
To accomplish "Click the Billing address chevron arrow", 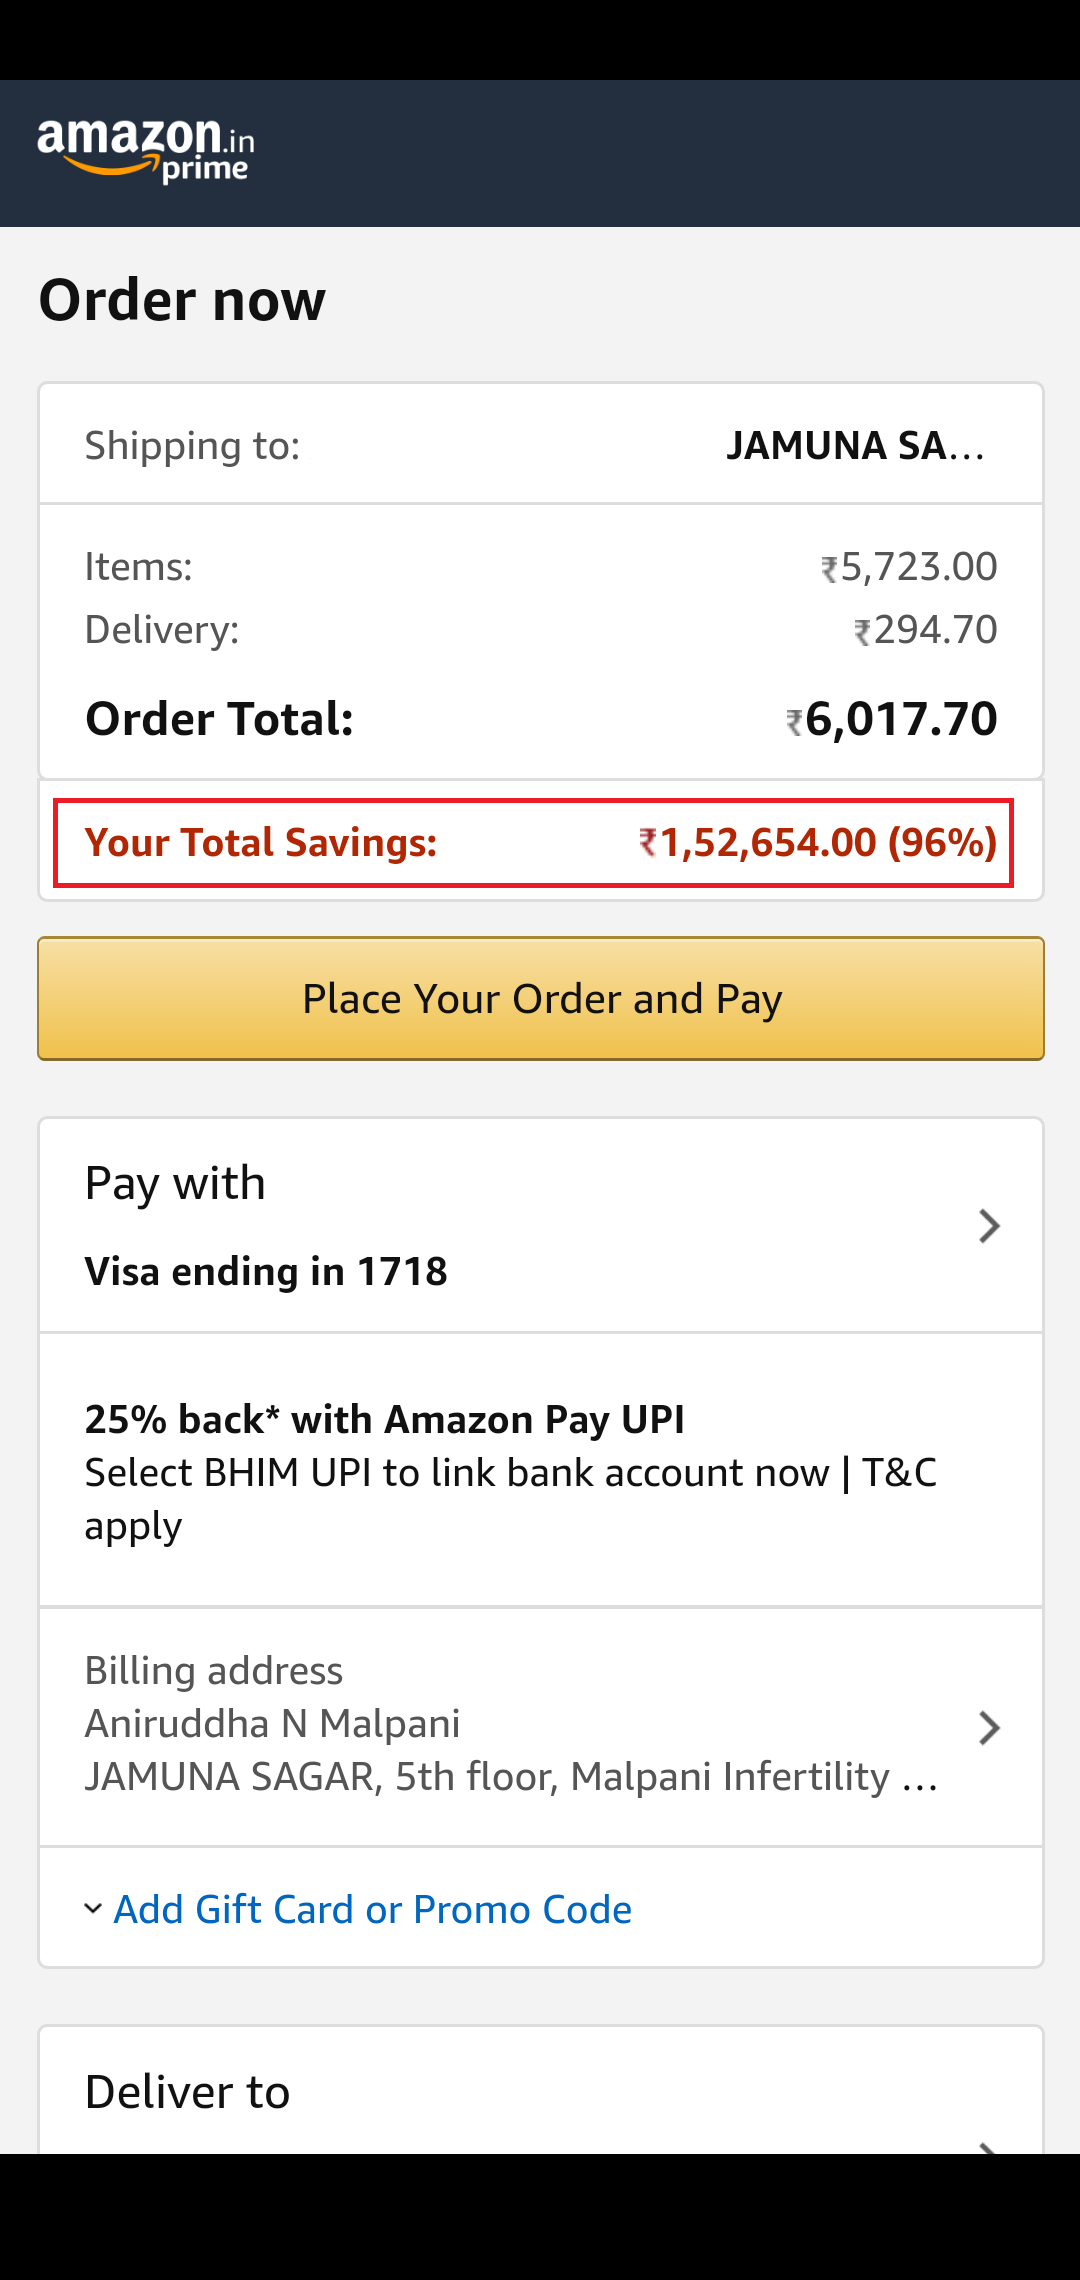I will tap(989, 1728).
